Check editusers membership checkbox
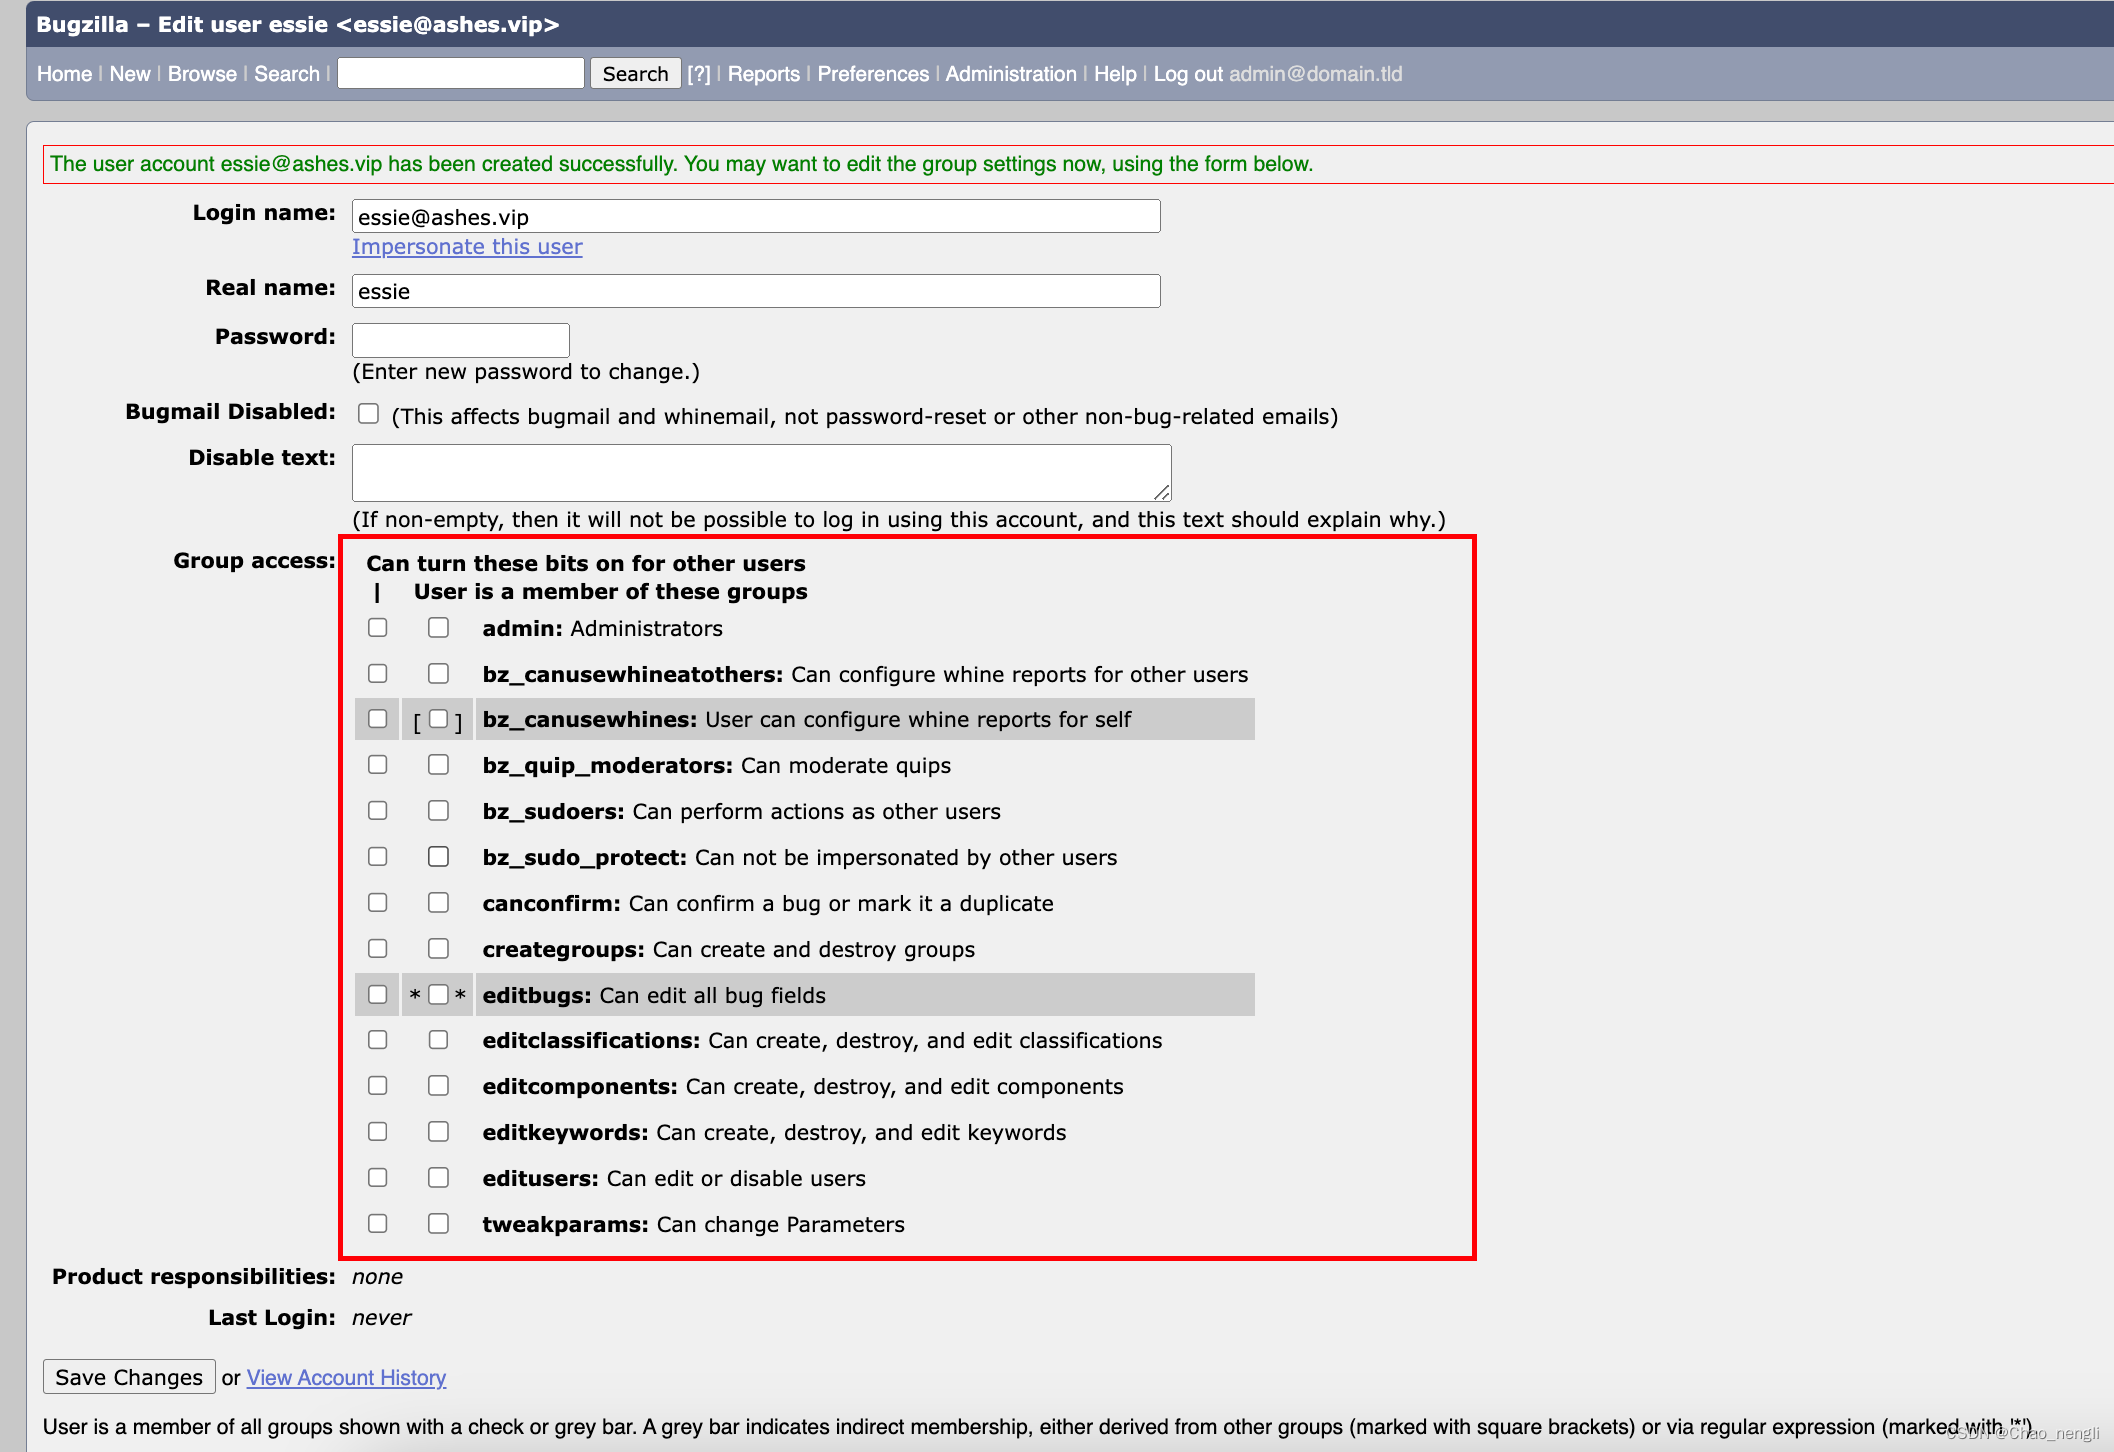The width and height of the screenshot is (2114, 1452). pyautogui.click(x=439, y=1178)
